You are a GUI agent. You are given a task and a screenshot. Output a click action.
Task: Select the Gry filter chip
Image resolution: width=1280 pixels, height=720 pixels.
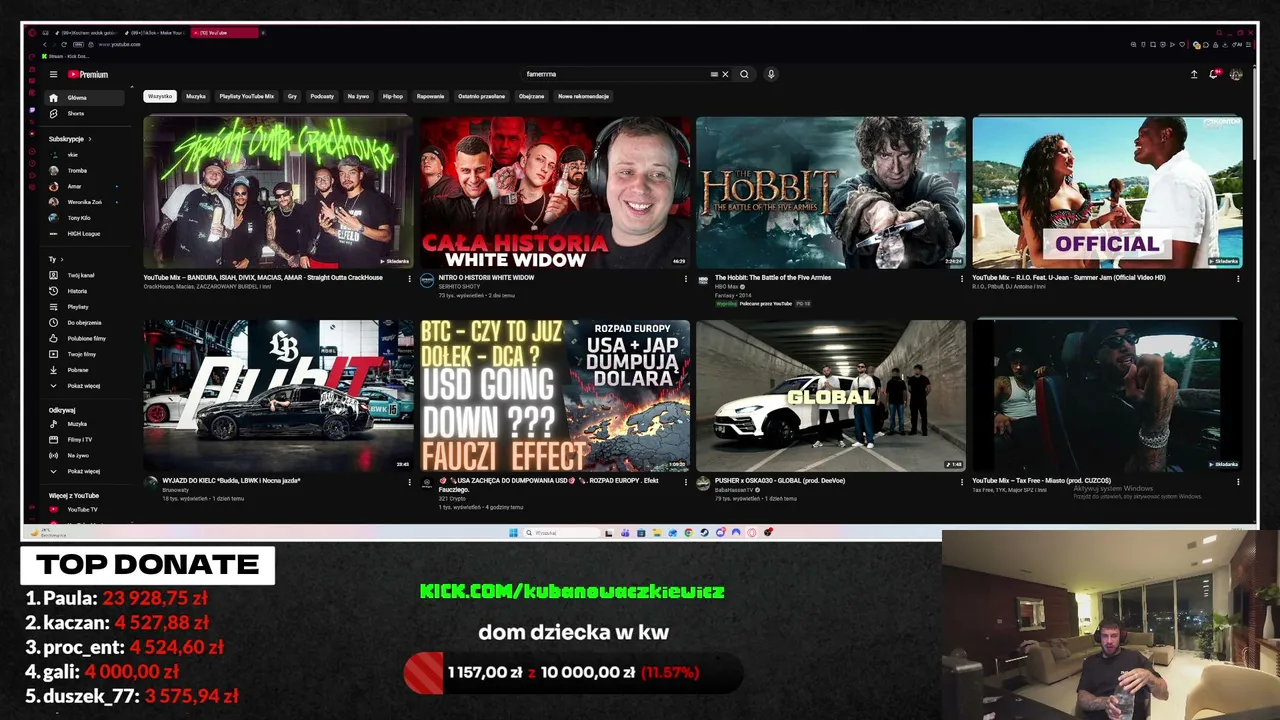(x=293, y=97)
